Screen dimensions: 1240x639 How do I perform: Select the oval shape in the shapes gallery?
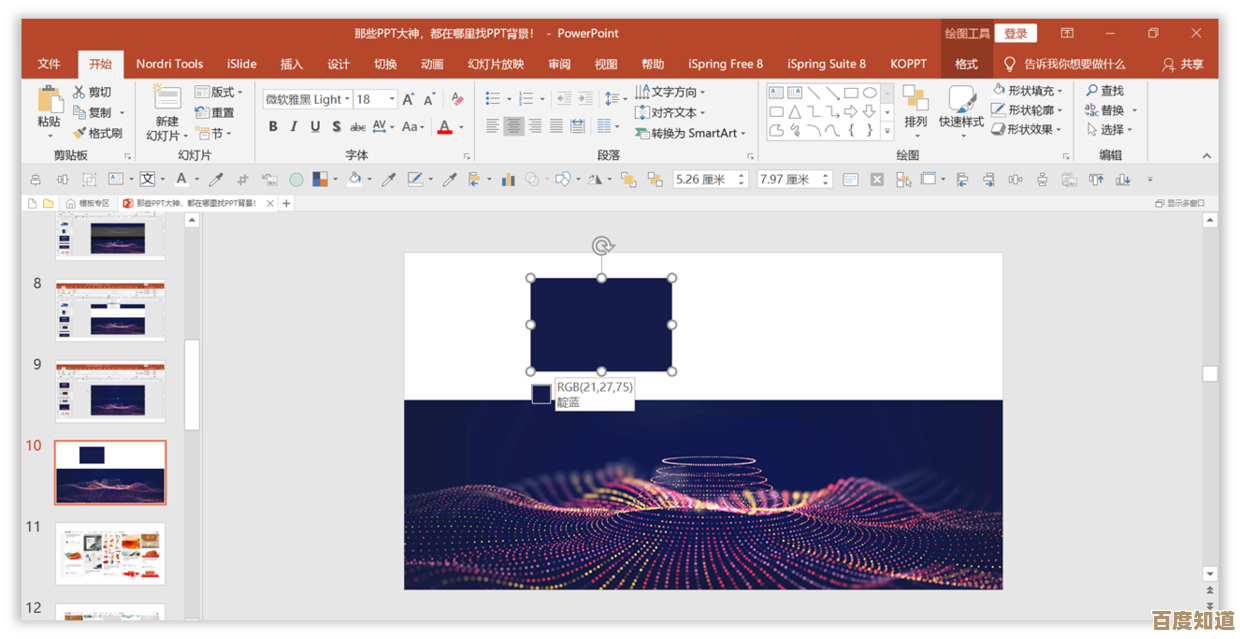(870, 93)
